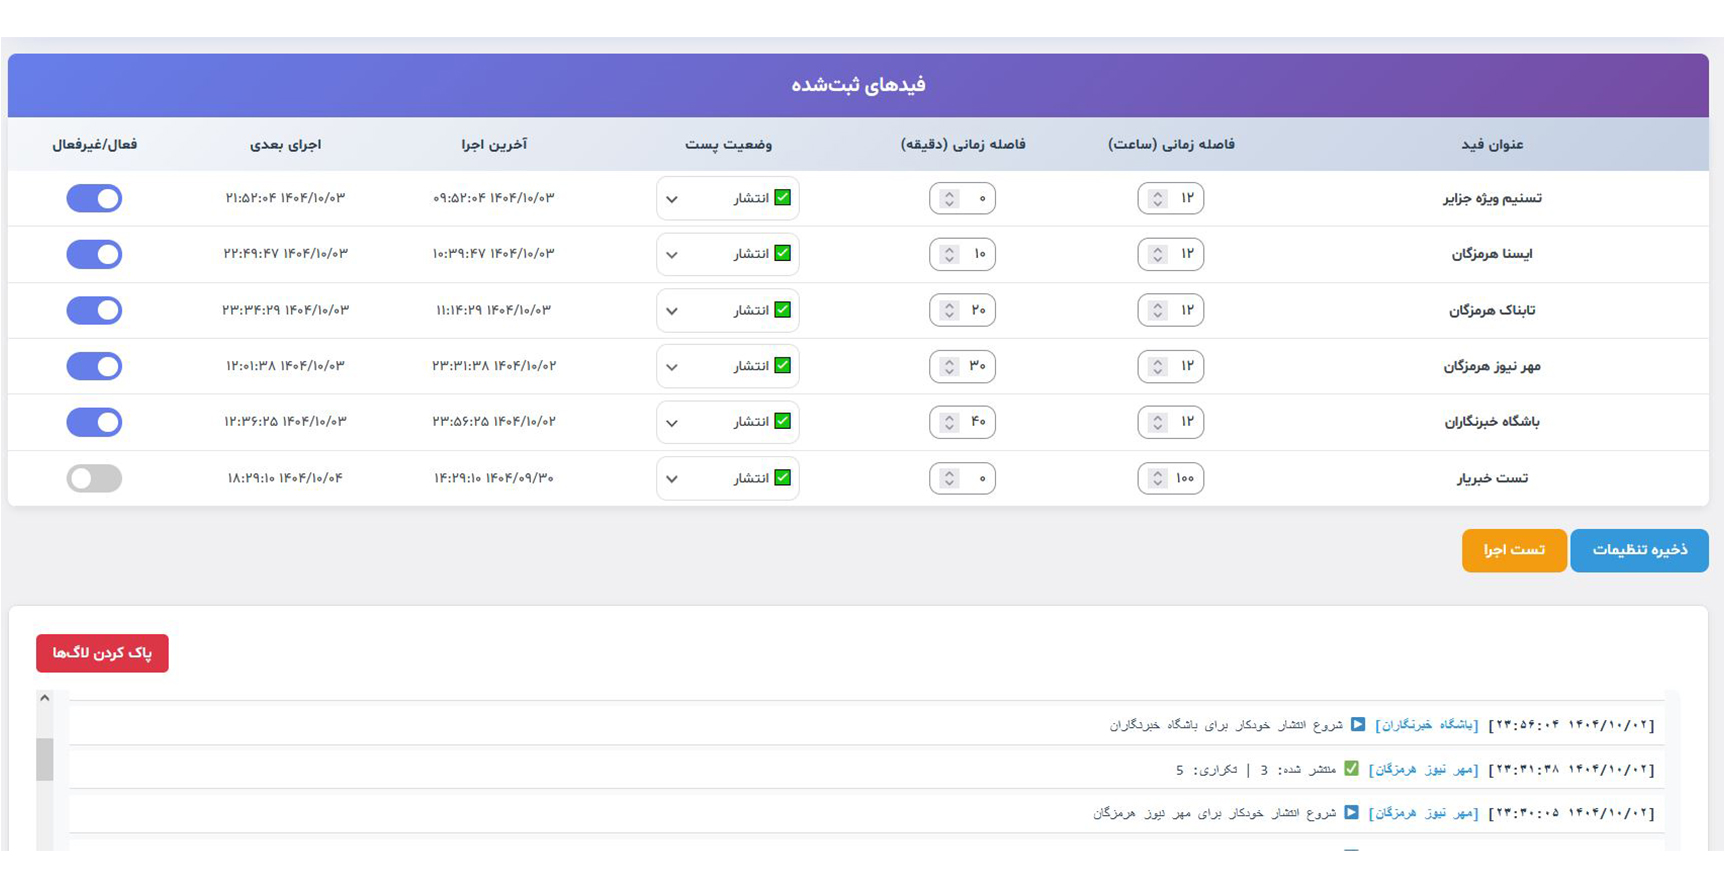
Task: Adjust minutes stepper for مهر نیوز هرمزگان
Action: [949, 366]
